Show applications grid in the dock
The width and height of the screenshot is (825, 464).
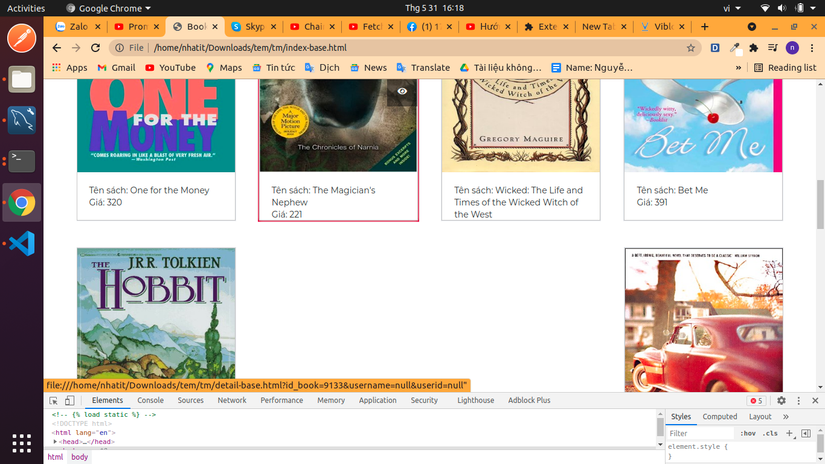[22, 443]
